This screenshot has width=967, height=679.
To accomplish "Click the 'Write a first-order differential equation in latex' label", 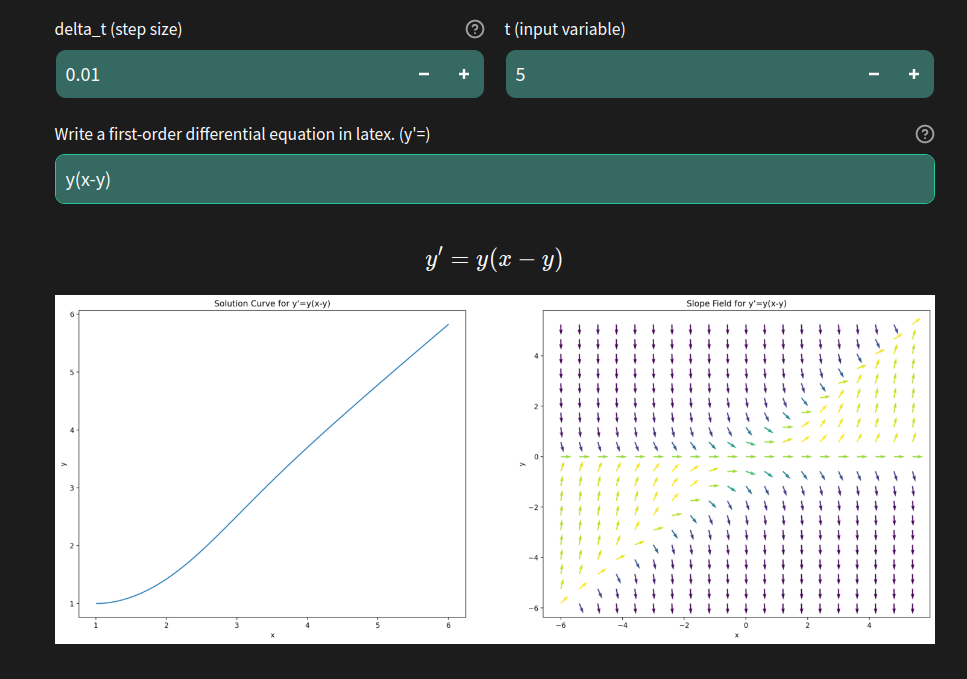I will (242, 134).
